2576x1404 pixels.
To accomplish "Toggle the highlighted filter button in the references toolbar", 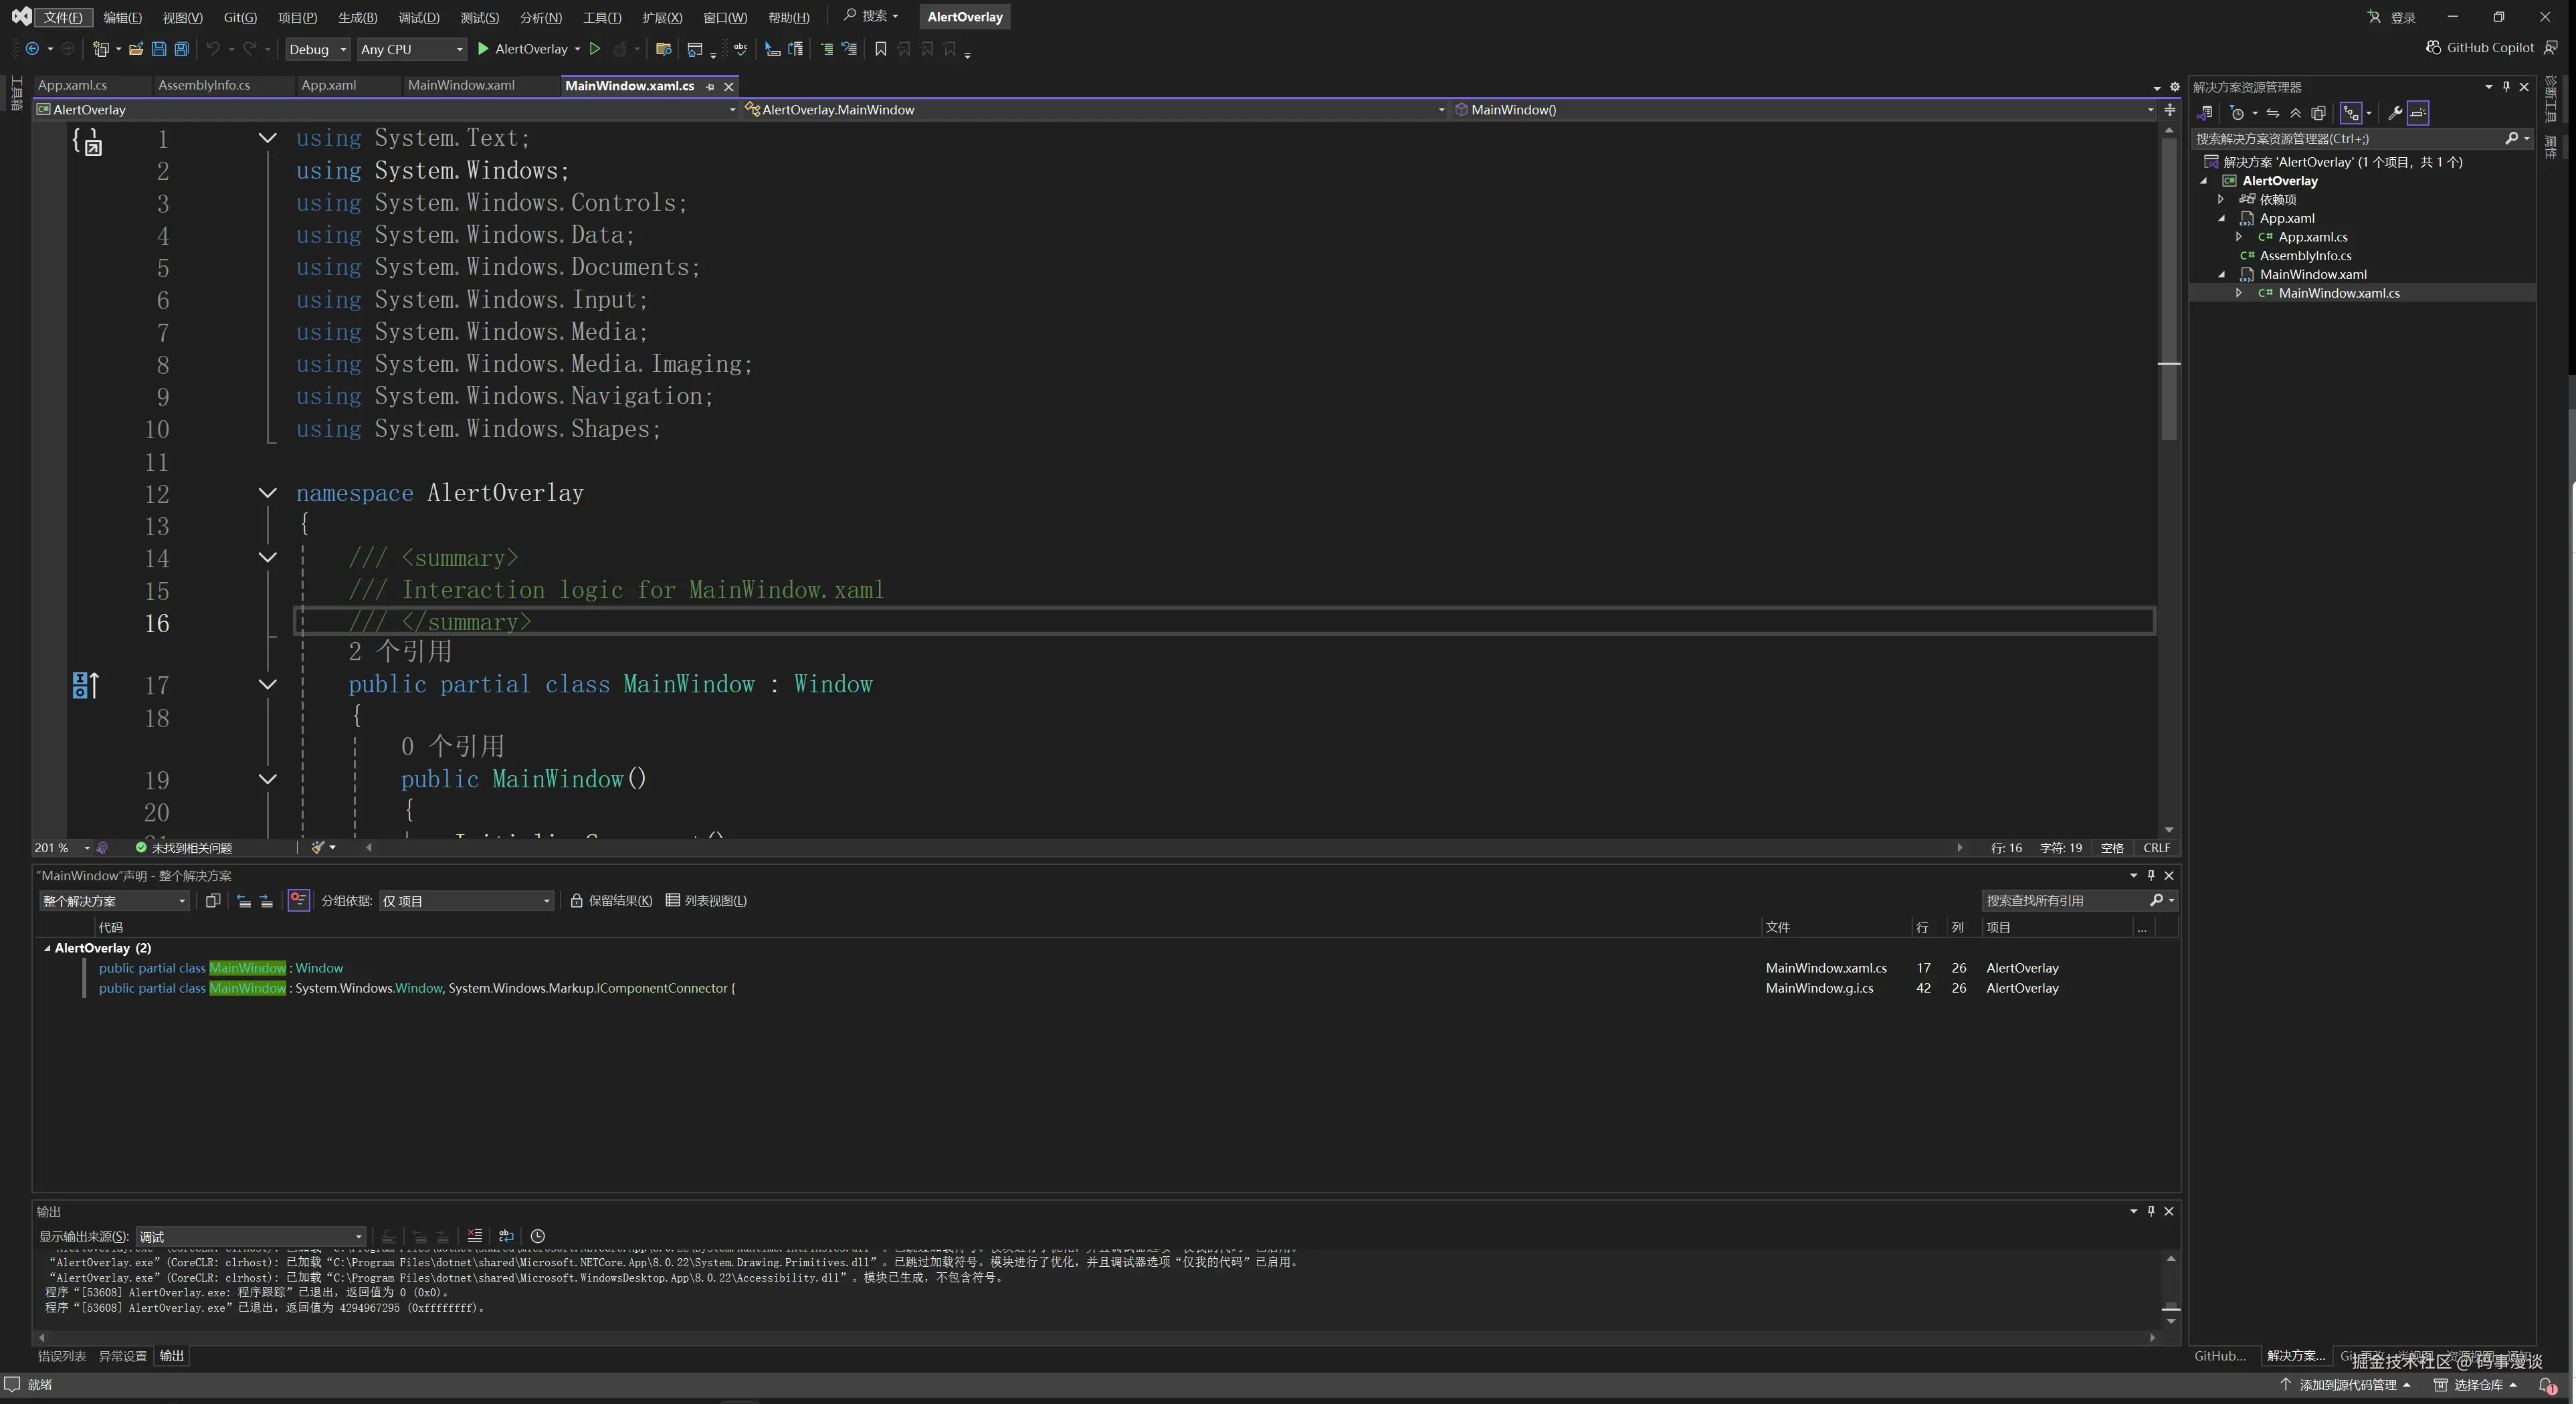I will point(298,901).
